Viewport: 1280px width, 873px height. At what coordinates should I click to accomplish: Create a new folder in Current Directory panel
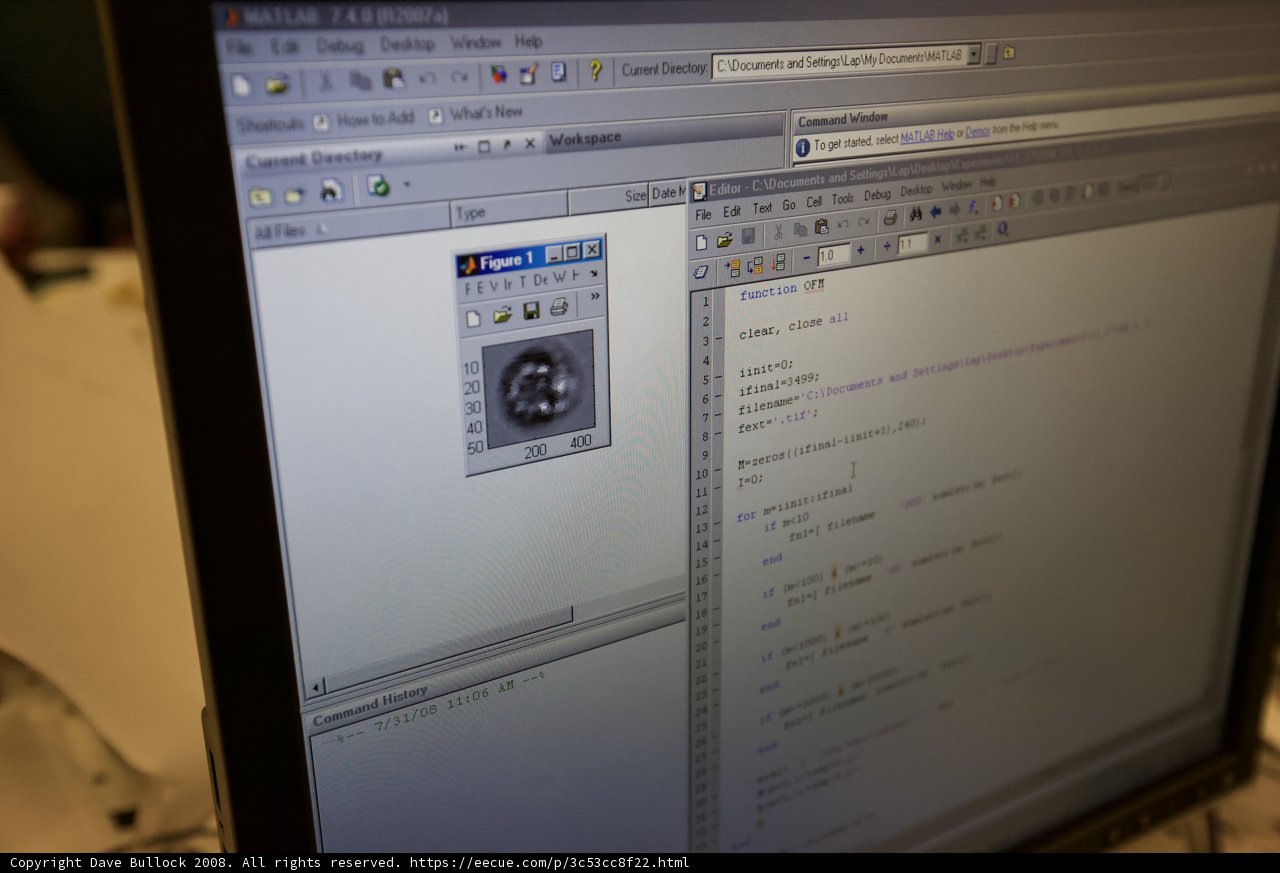294,194
